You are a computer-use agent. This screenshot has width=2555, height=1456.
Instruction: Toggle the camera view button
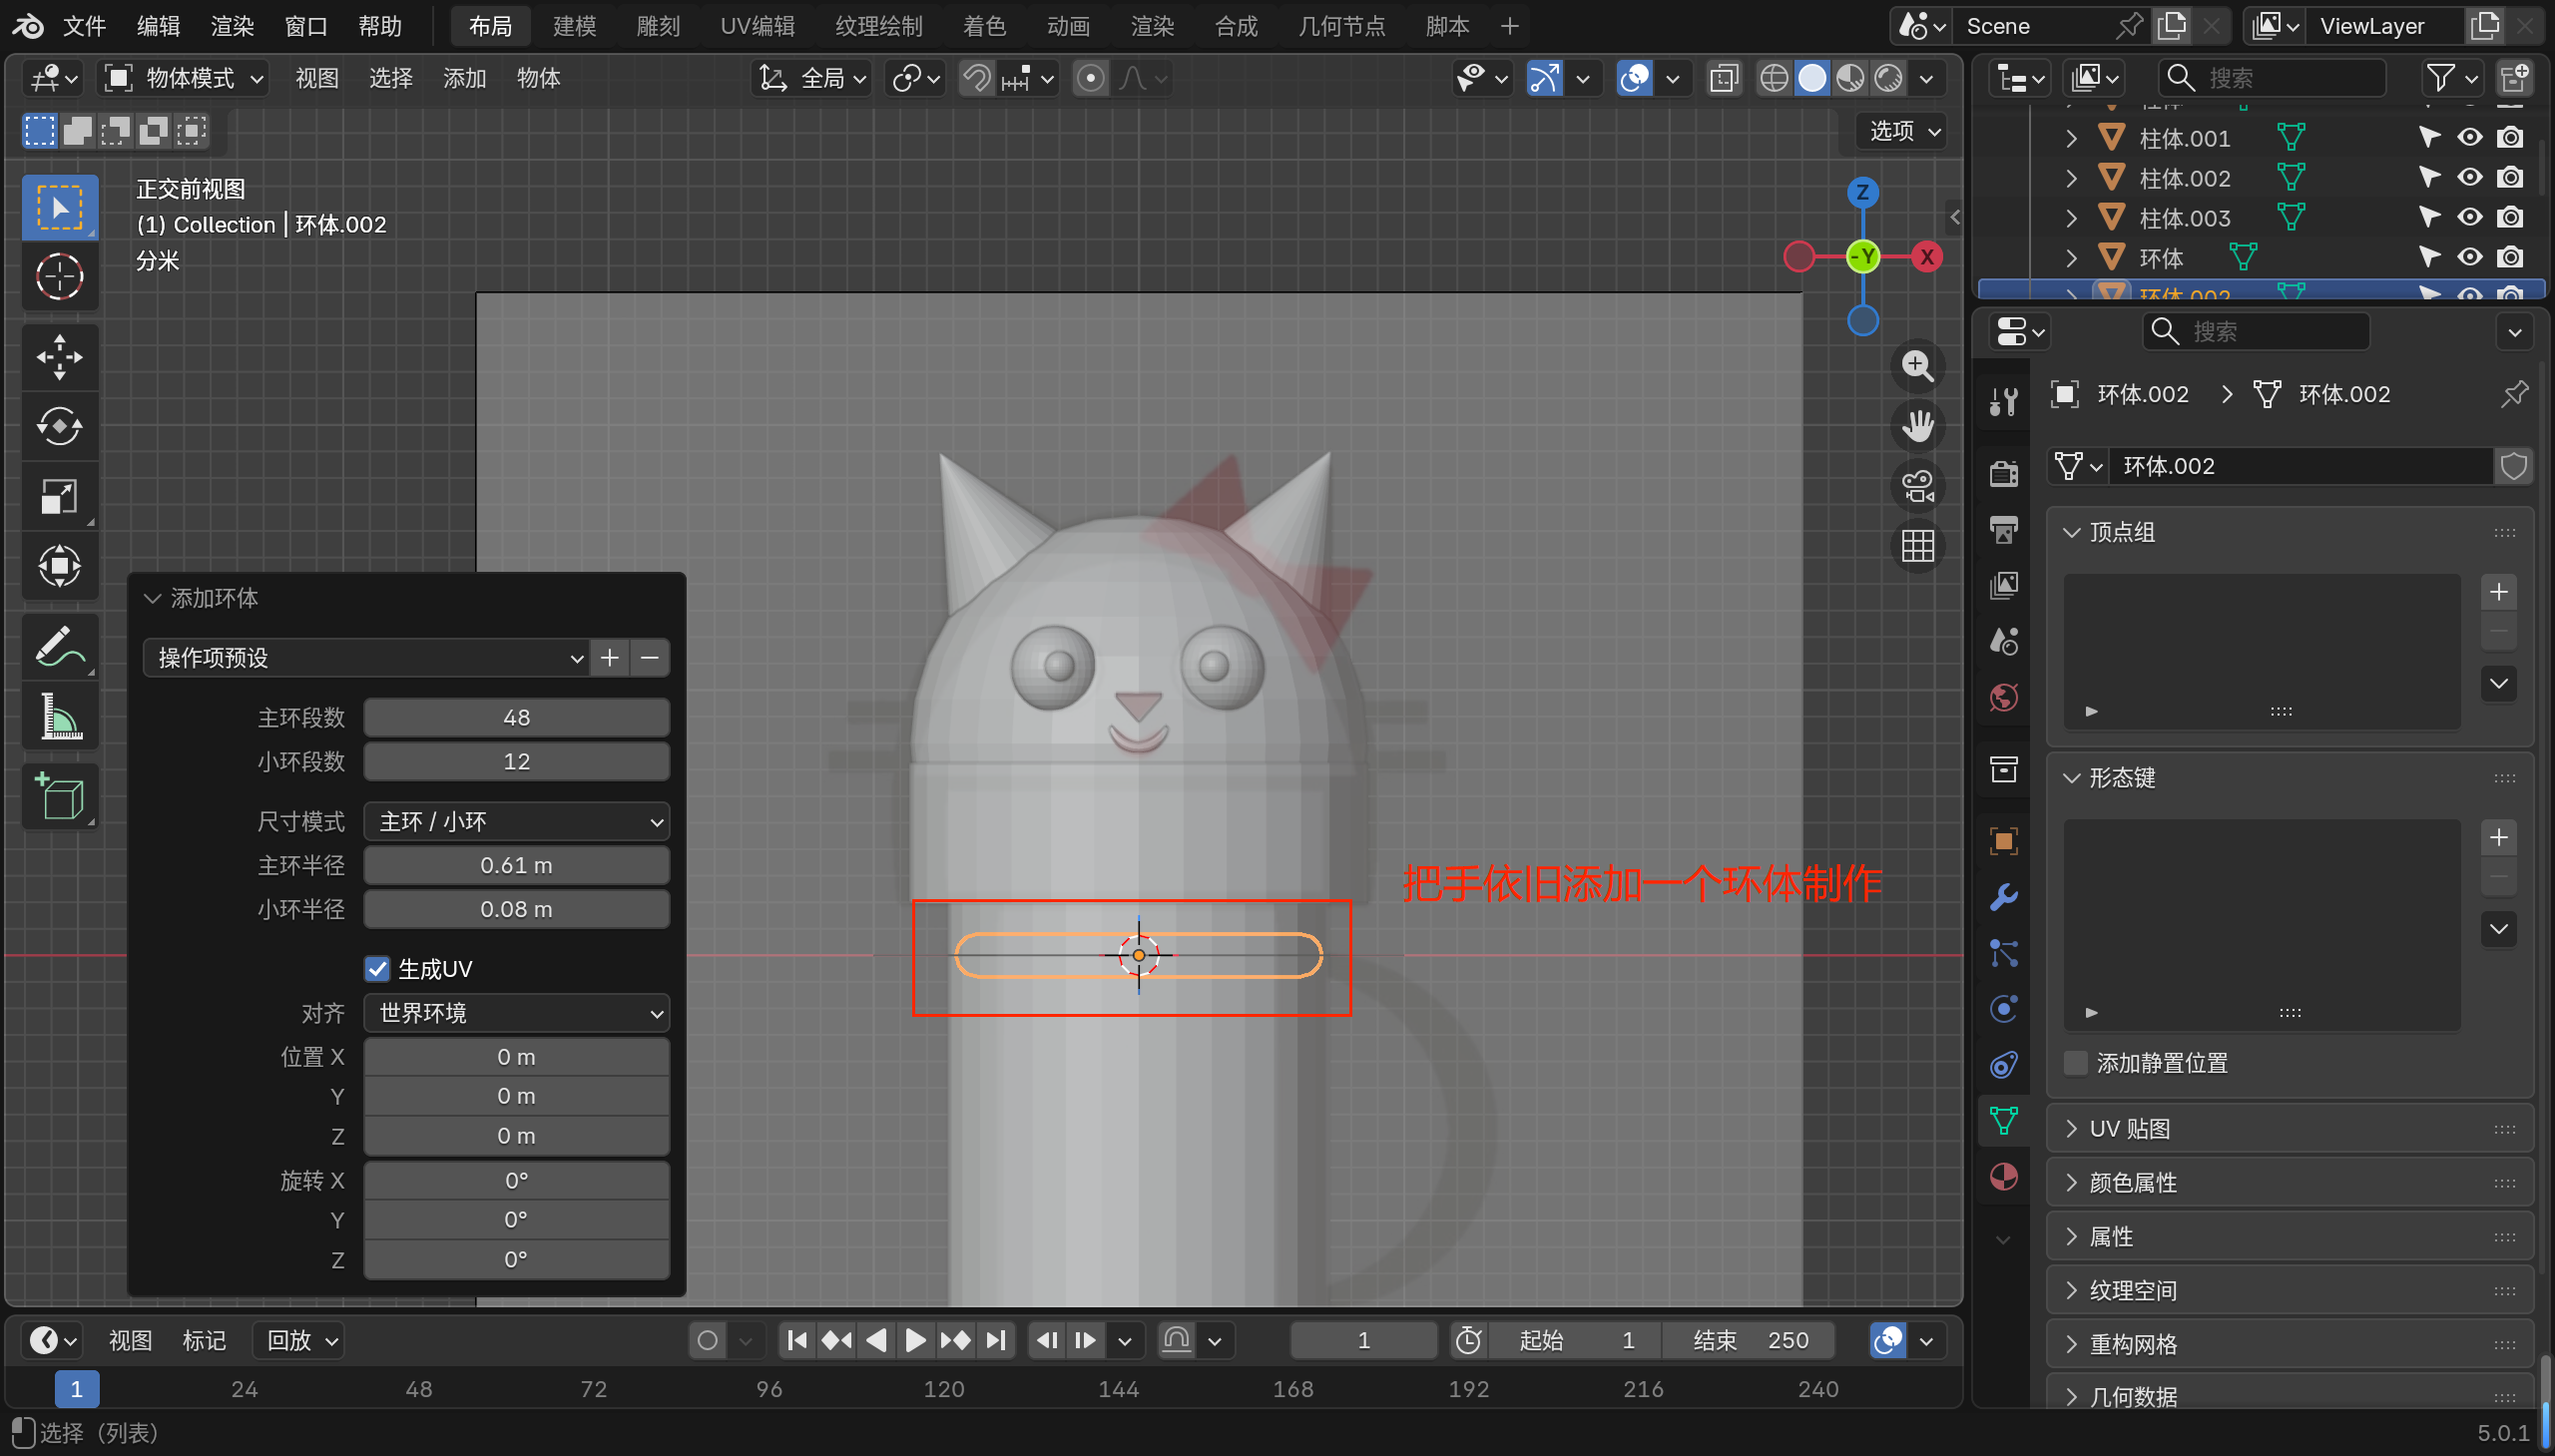[1917, 487]
